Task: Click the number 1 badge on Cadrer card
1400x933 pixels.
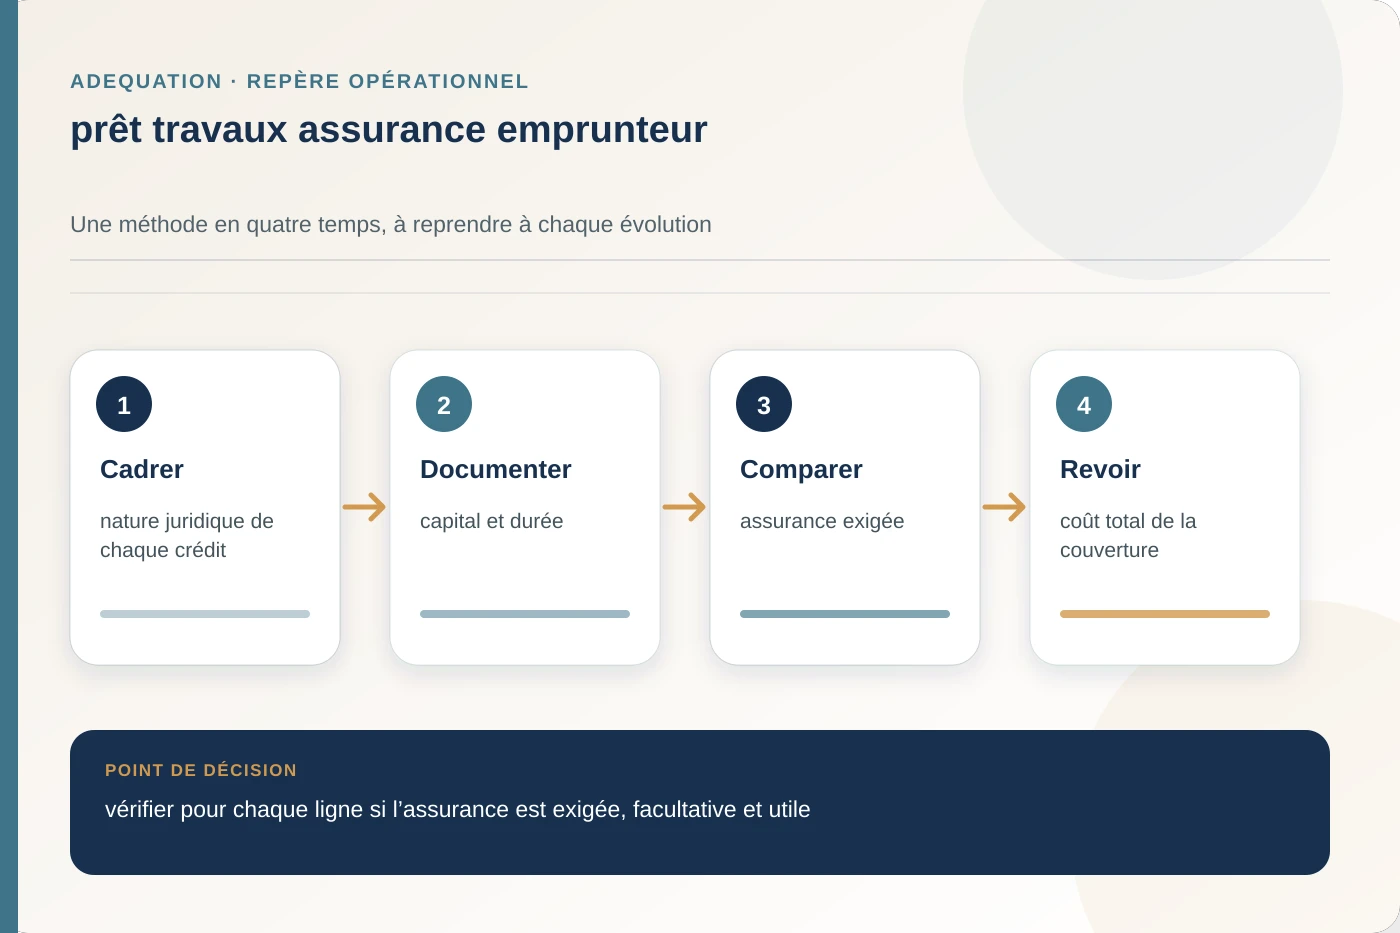Action: (124, 404)
